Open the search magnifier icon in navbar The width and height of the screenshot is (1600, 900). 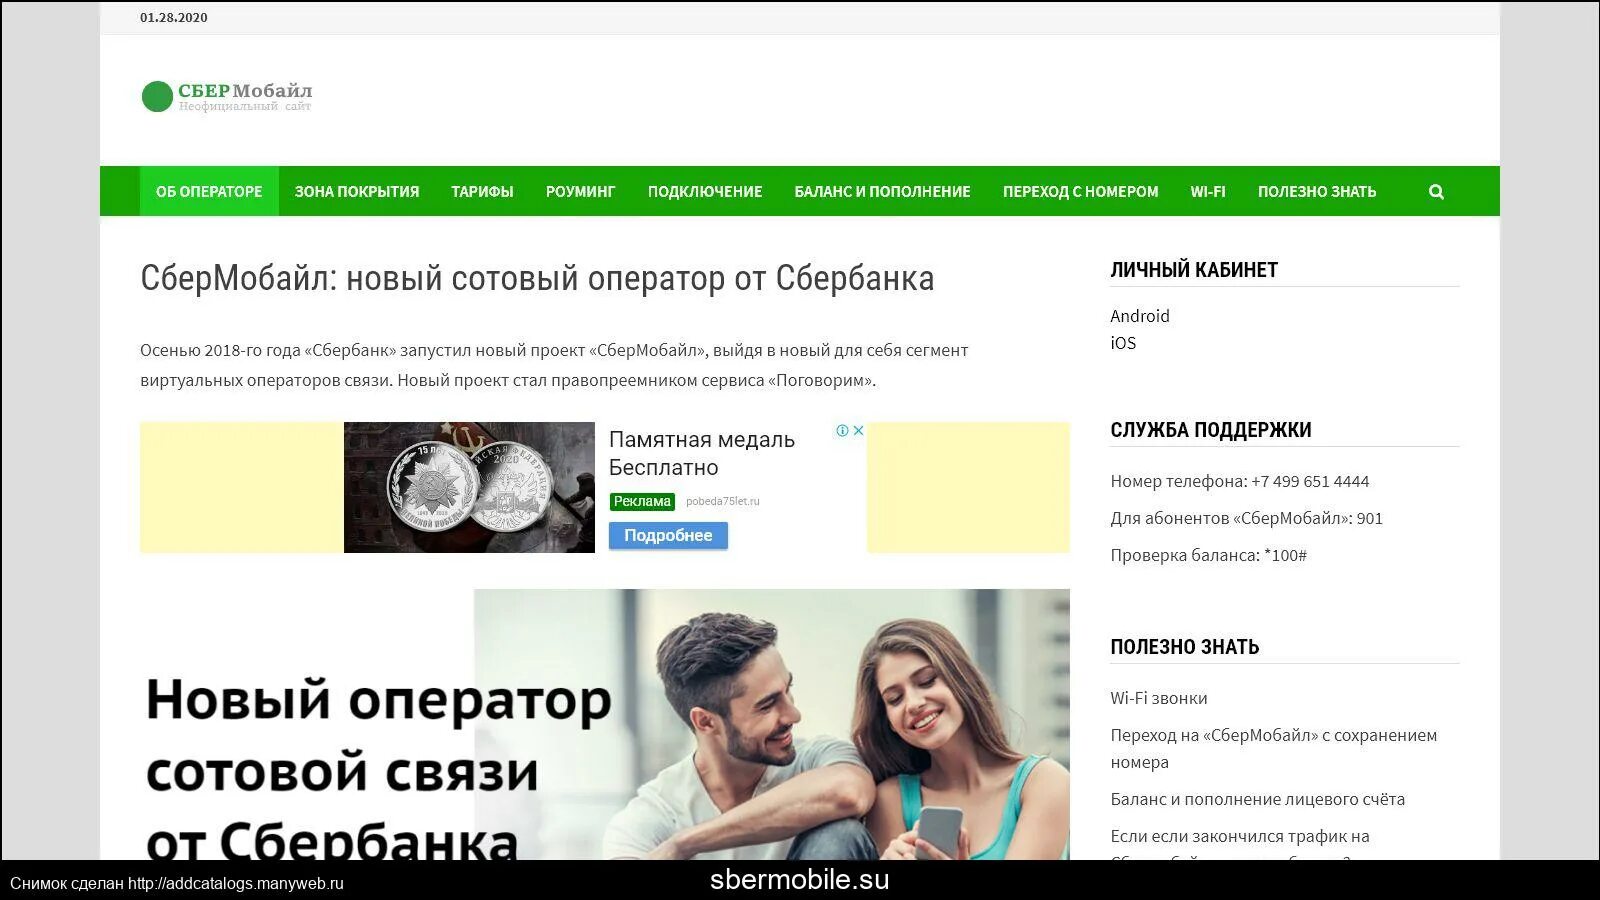tap(1436, 191)
